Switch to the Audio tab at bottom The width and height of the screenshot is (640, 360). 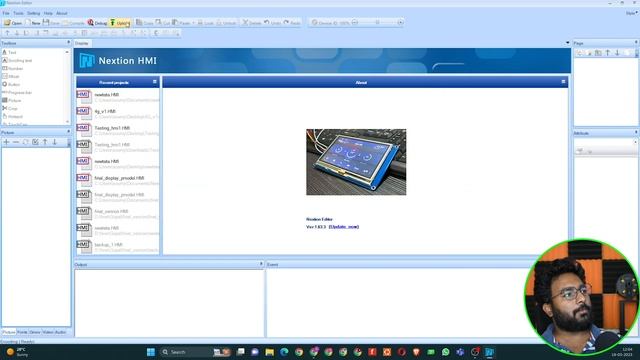tap(60, 332)
